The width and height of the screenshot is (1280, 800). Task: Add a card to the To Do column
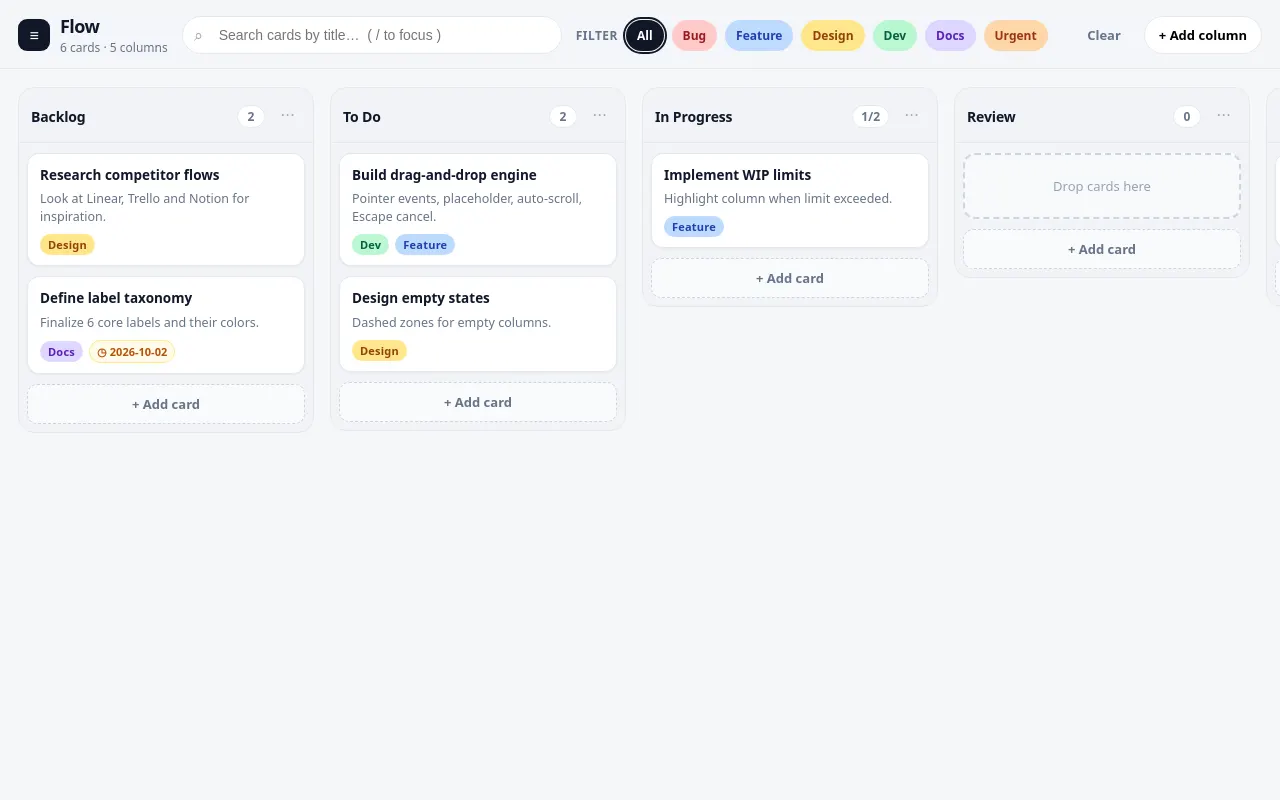478,402
